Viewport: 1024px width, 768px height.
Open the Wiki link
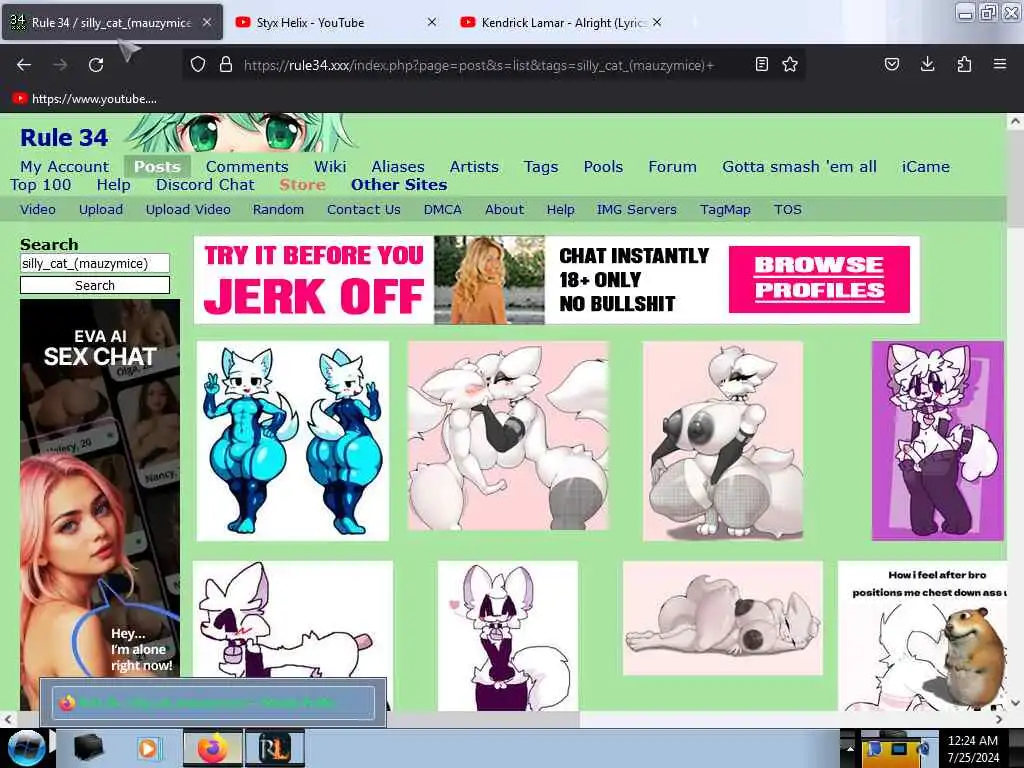[x=330, y=167]
